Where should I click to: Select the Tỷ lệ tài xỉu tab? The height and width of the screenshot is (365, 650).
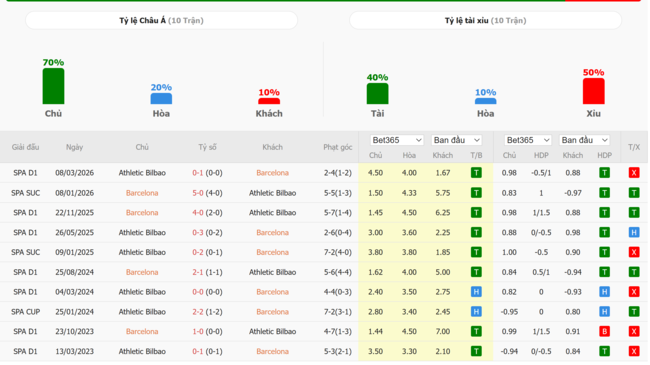point(485,20)
